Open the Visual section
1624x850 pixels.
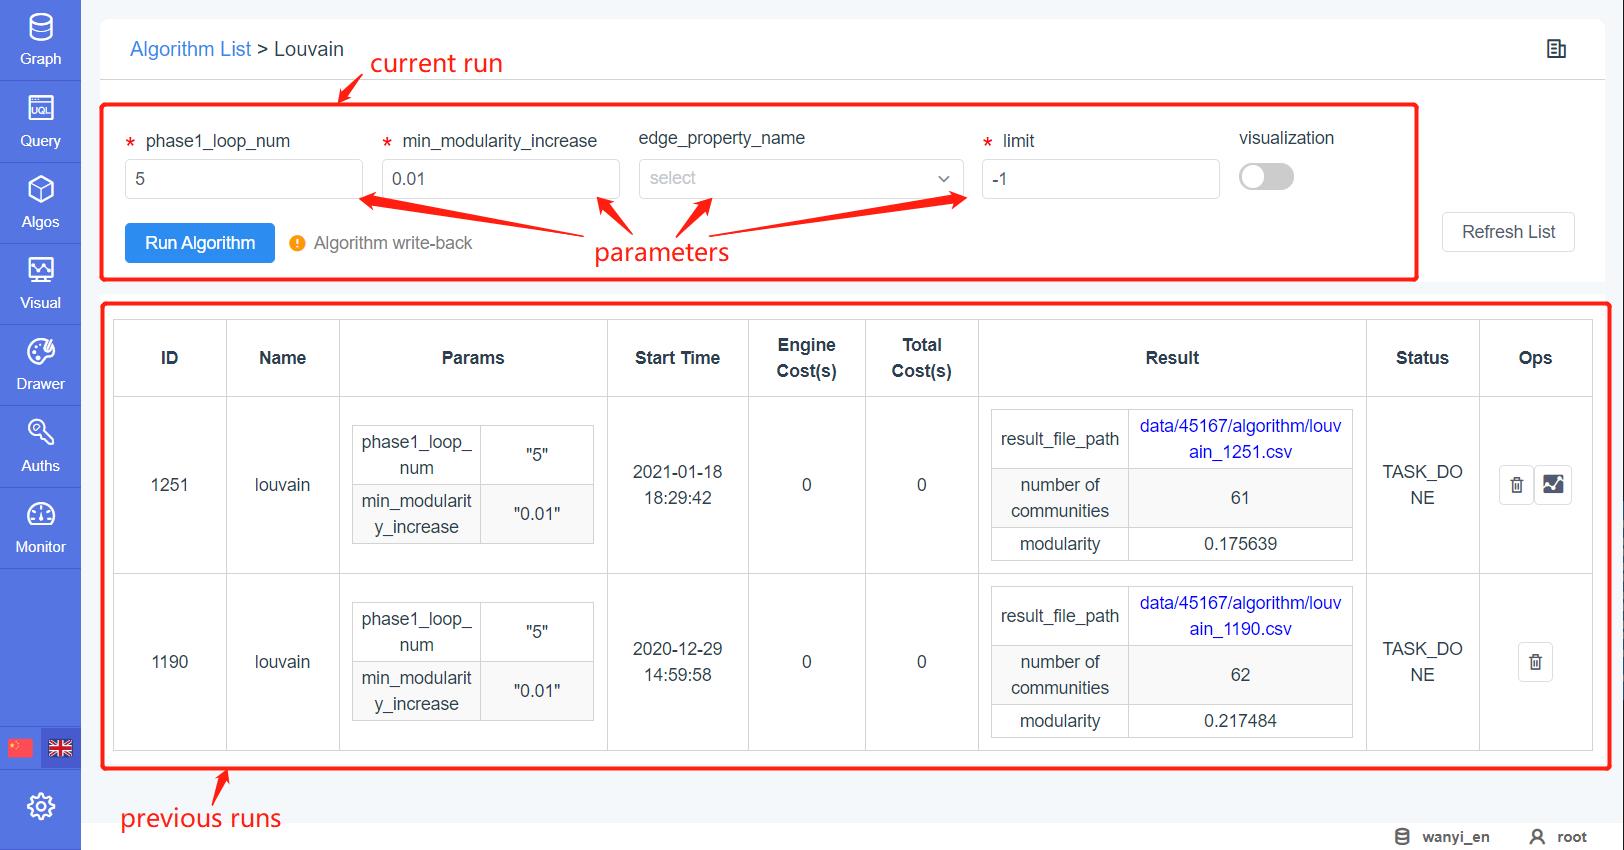tap(40, 284)
